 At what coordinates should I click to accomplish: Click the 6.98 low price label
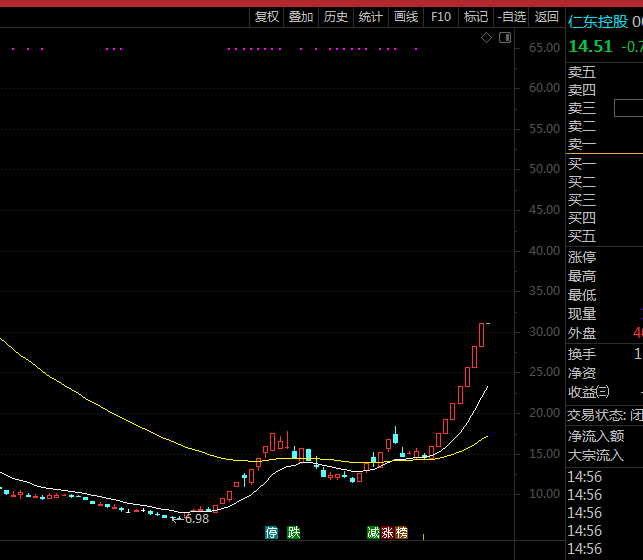click(x=197, y=519)
